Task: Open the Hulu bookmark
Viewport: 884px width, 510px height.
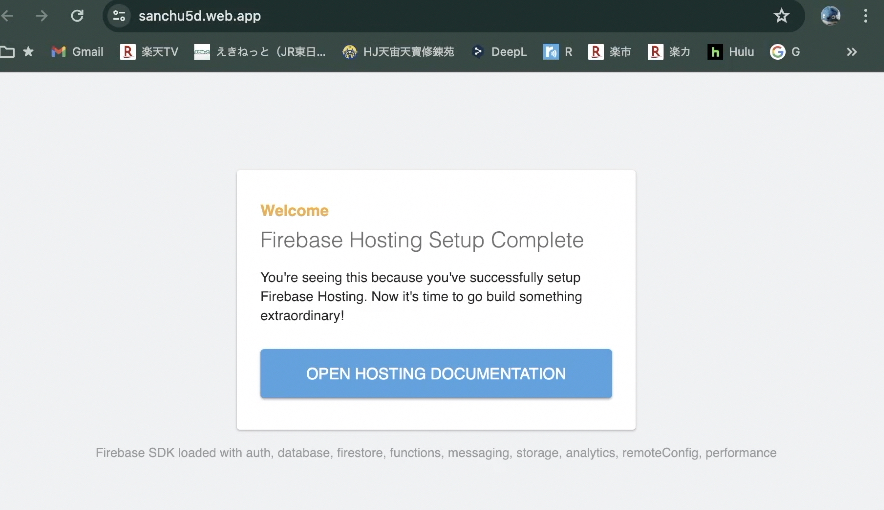Action: (731, 52)
